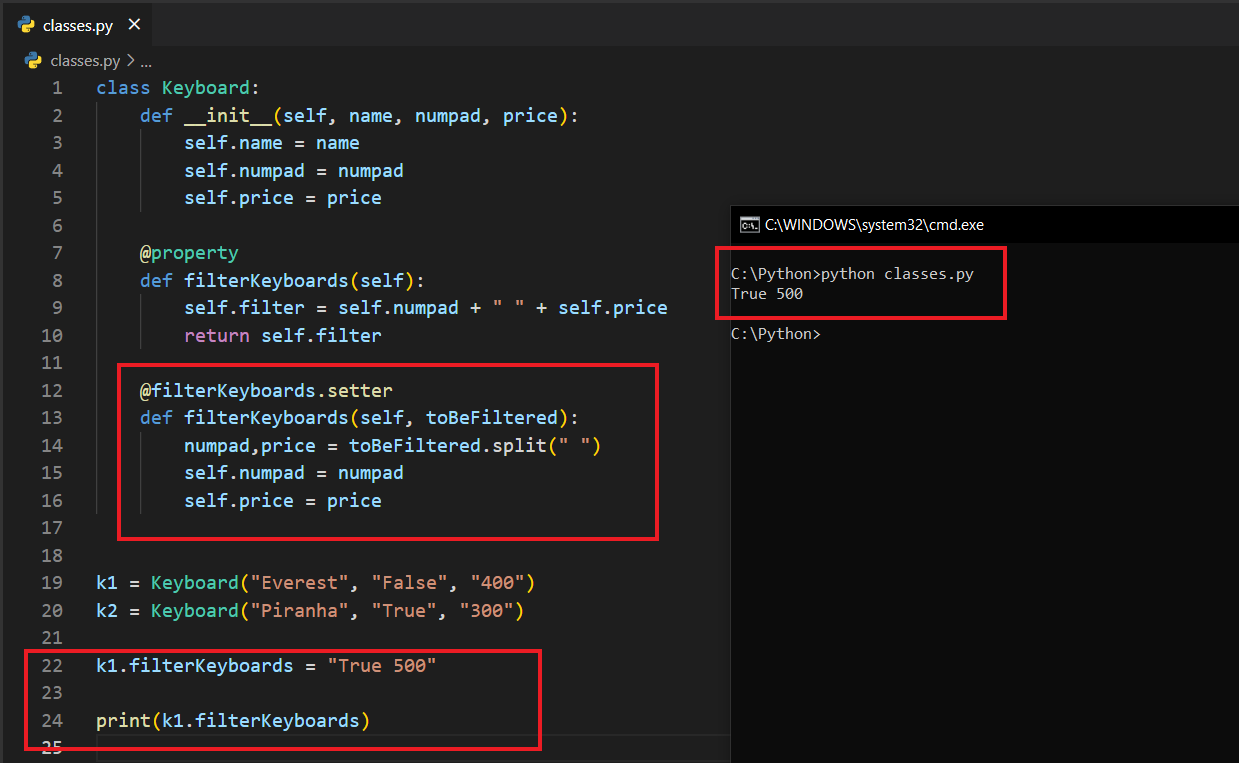Screen dimensions: 1239x763
Task: Click the empty C:\Python> prompt in terminal
Action: (775, 334)
